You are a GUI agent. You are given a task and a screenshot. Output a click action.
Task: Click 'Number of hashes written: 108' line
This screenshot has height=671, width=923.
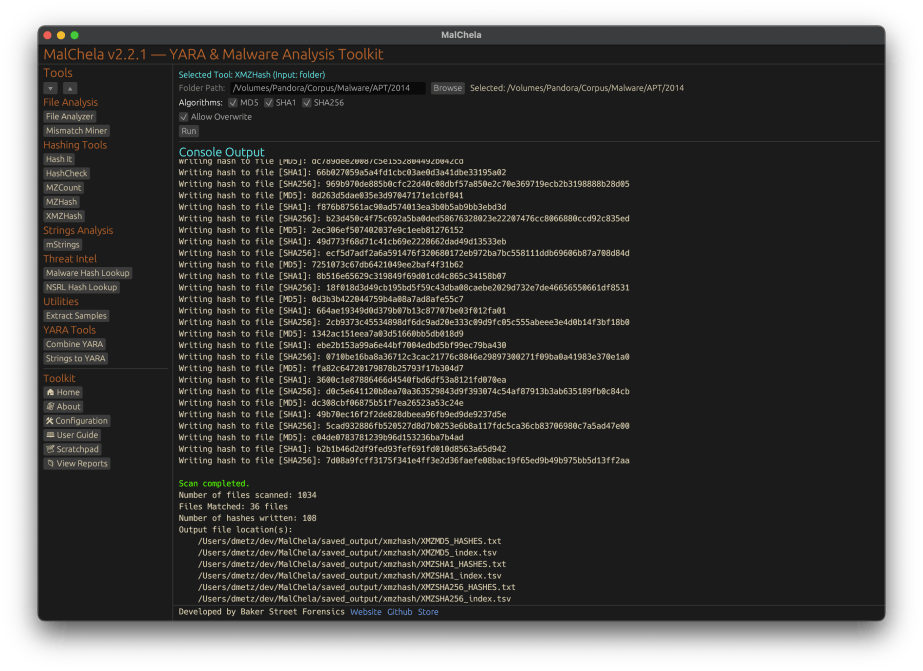coord(247,518)
